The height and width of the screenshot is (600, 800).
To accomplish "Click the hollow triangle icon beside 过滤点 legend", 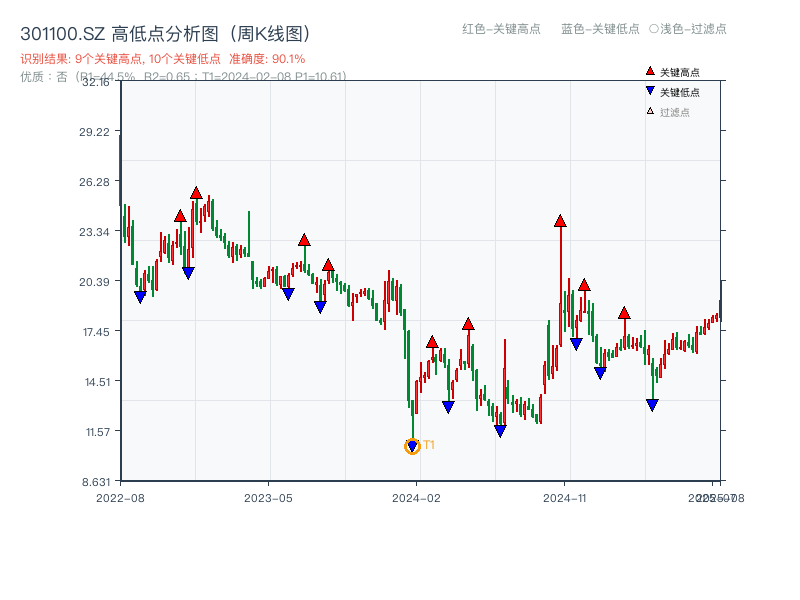I will point(650,111).
